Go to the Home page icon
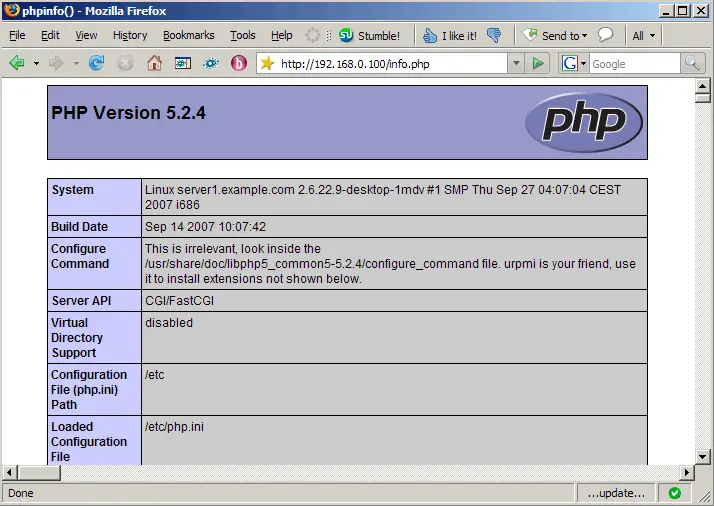The image size is (714, 506). (154, 63)
